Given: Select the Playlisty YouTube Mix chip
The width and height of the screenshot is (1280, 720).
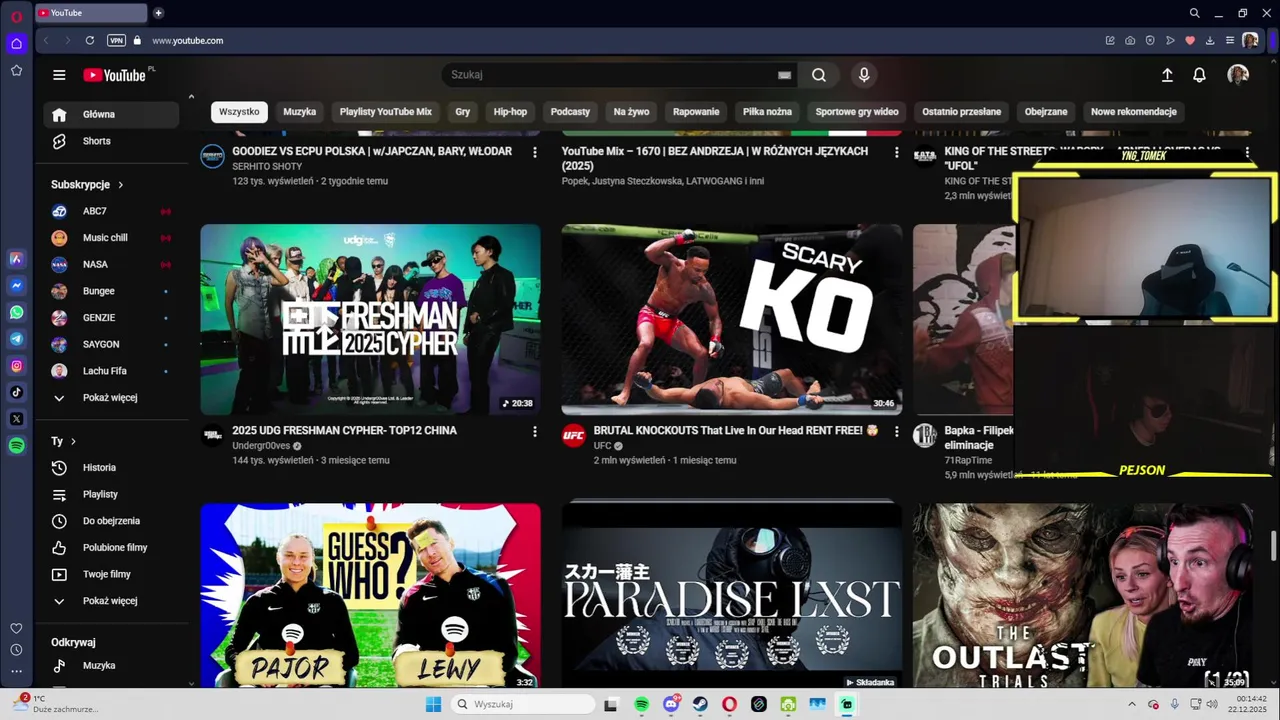Looking at the screenshot, I should (x=385, y=112).
